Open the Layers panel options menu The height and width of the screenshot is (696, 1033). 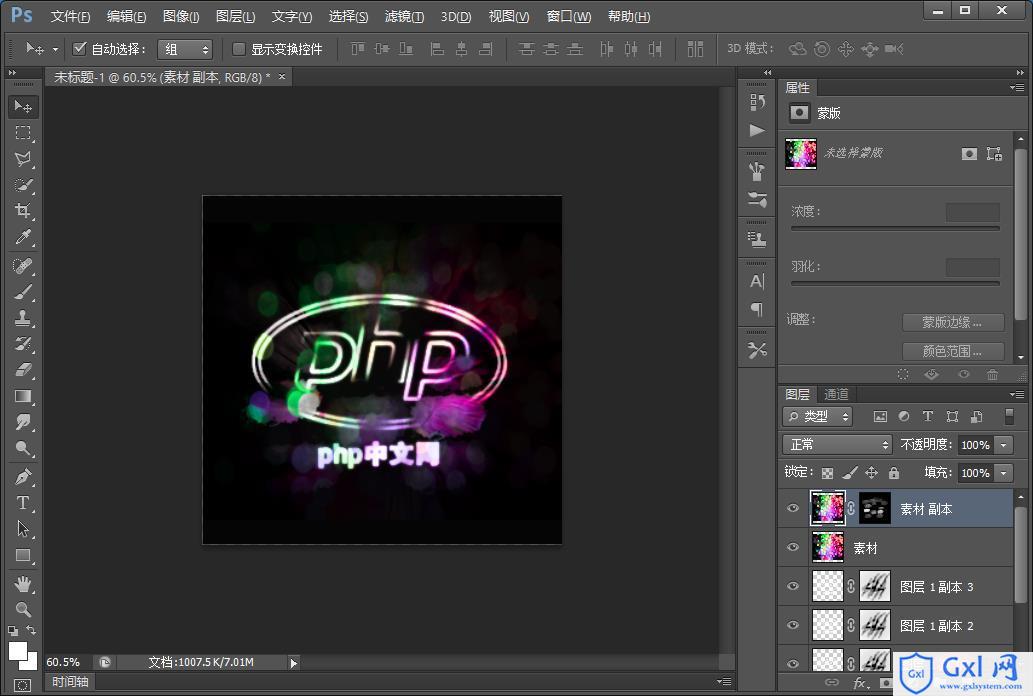click(x=1017, y=394)
